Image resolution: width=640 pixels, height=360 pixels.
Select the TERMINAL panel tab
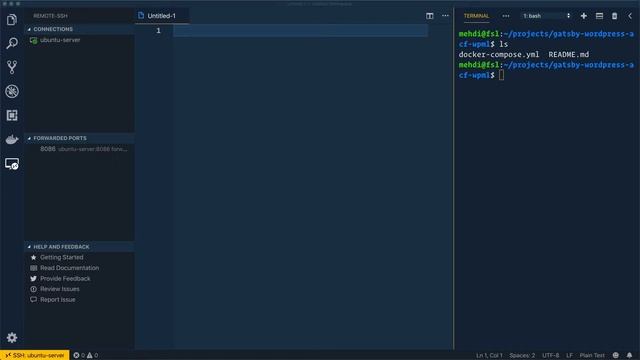tap(476, 16)
